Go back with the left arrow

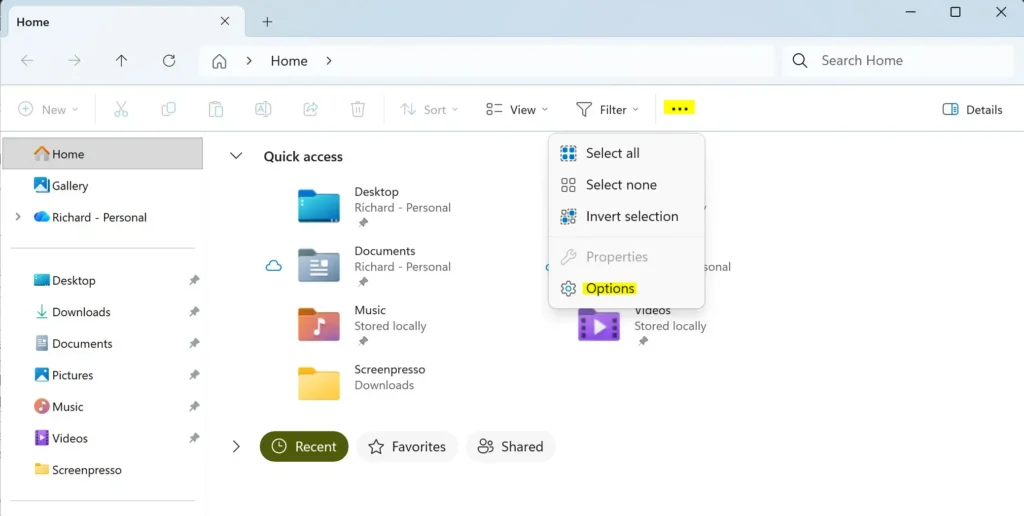click(x=27, y=60)
